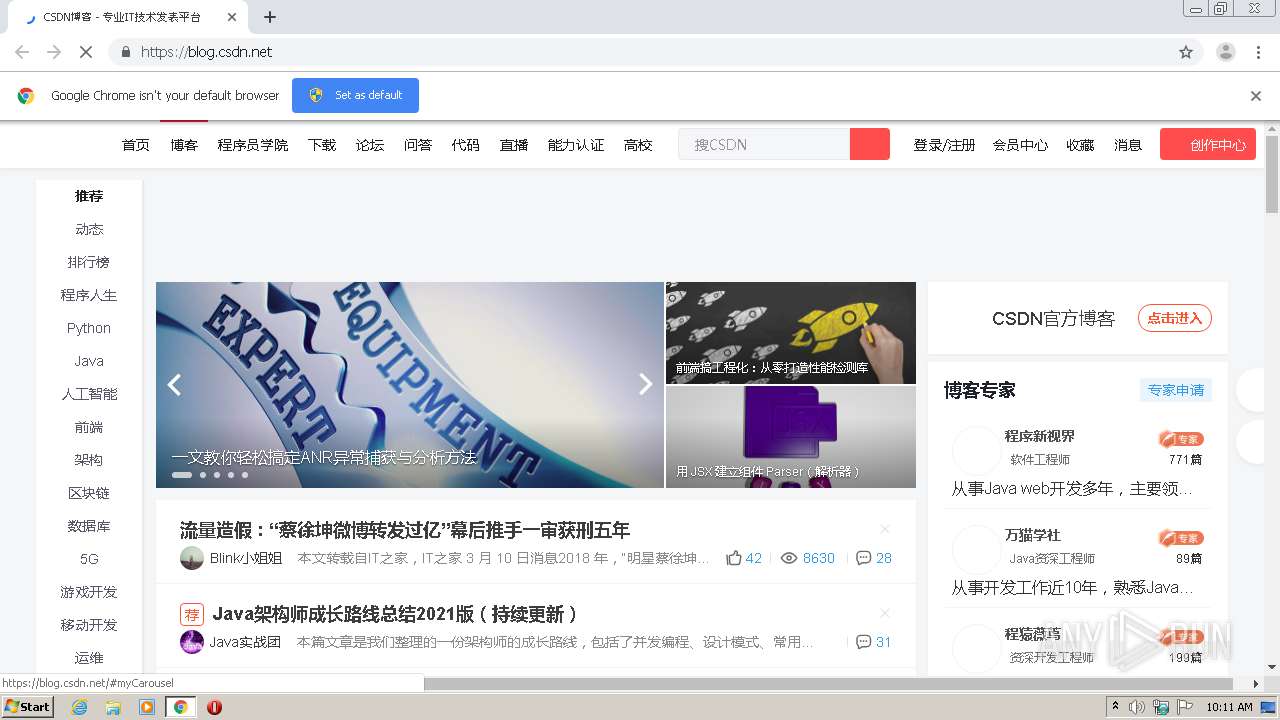Open 收藏 link
1280x720 pixels.
[1080, 145]
